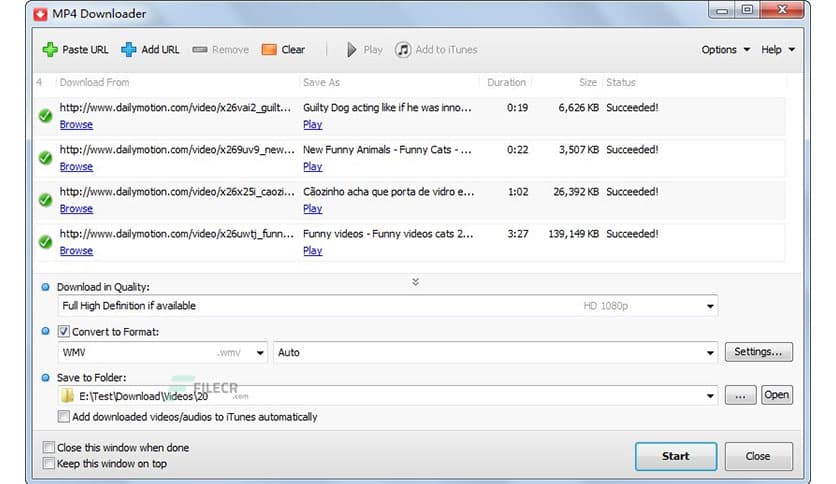The height and width of the screenshot is (484, 836).
Task: Click the folder icon in the save path field
Action: click(68, 396)
